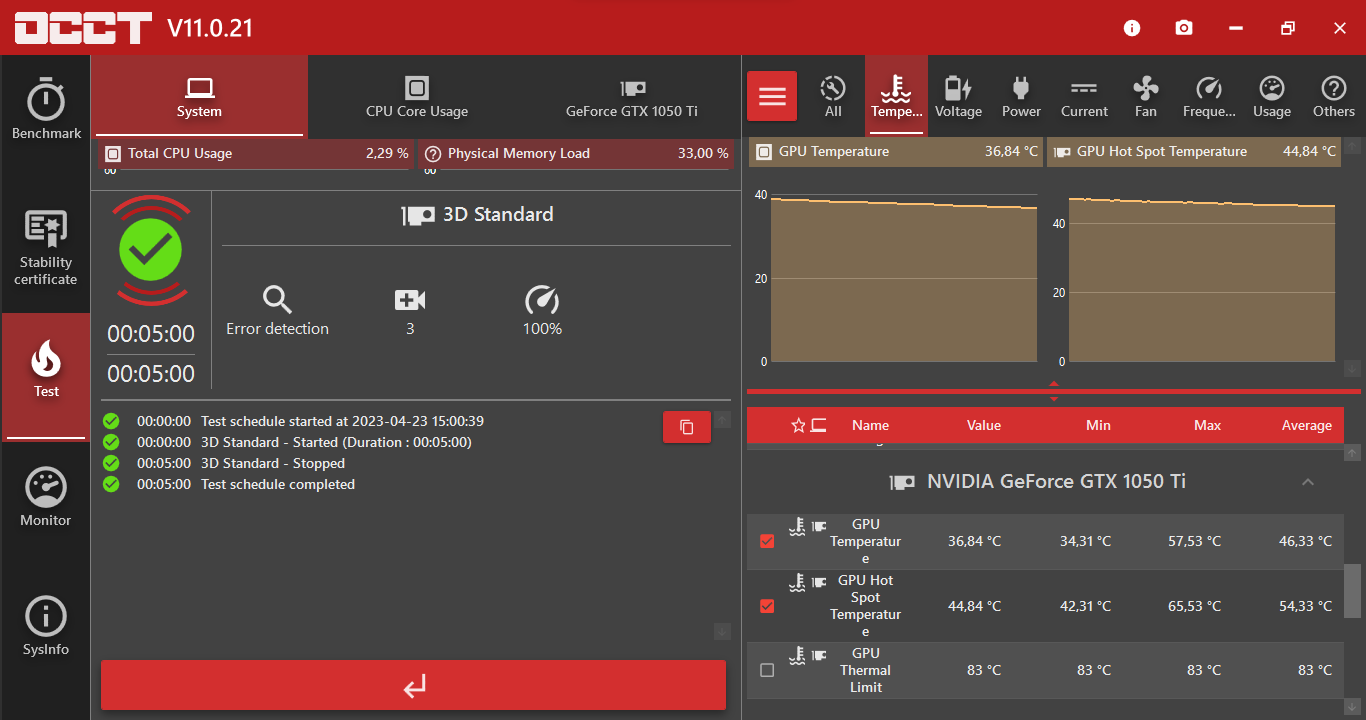This screenshot has width=1366, height=720.
Task: Click the 54,33 °C average value cell
Action: coord(1305,606)
